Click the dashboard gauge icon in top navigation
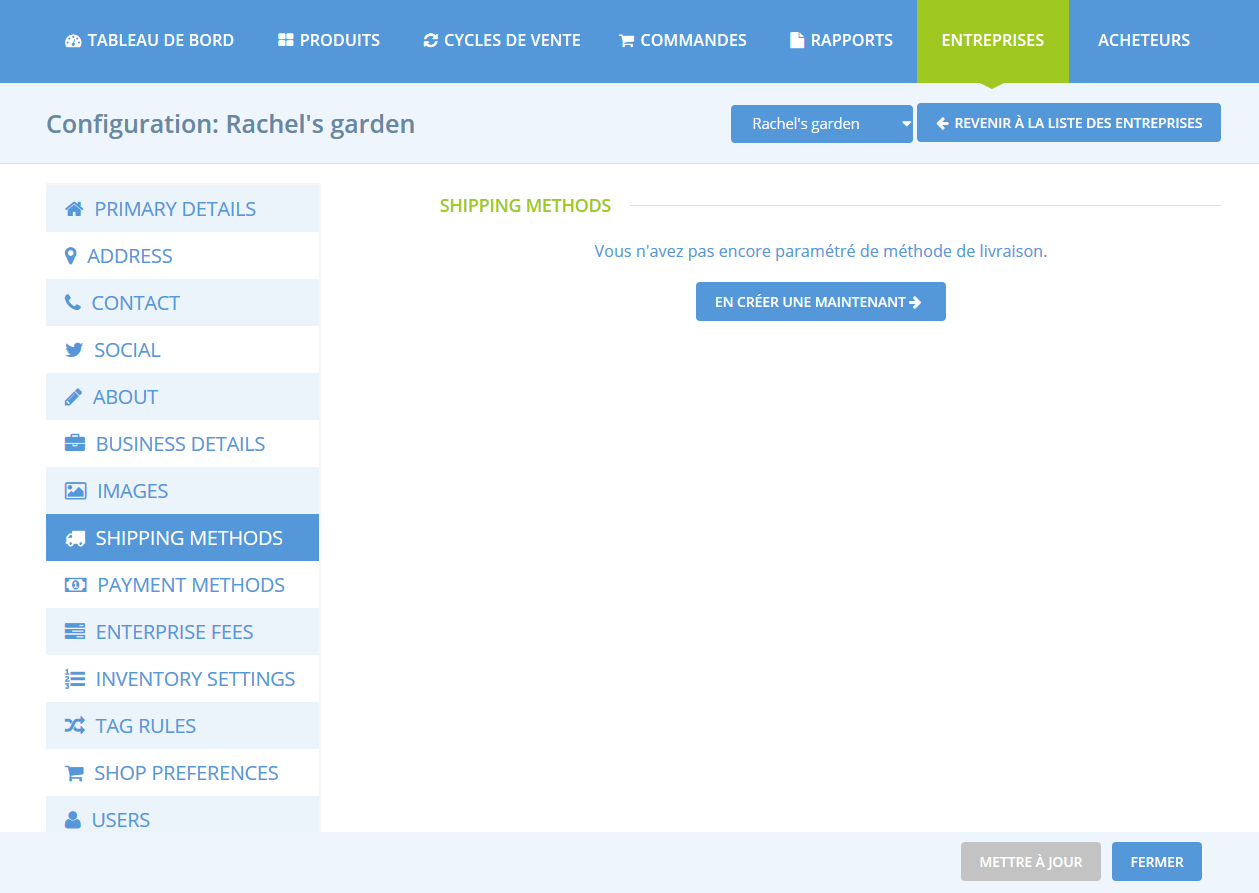Viewport: 1259px width, 893px height. click(x=73, y=41)
